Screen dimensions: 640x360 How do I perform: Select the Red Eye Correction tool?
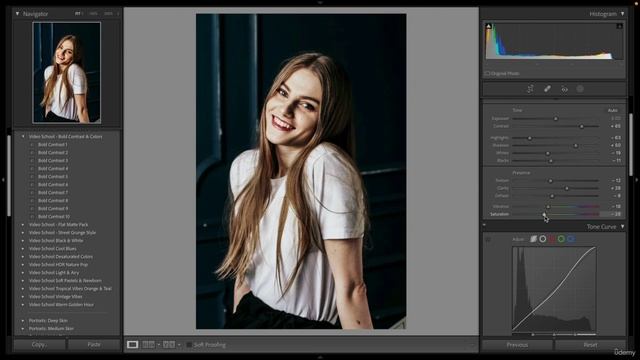pos(564,89)
